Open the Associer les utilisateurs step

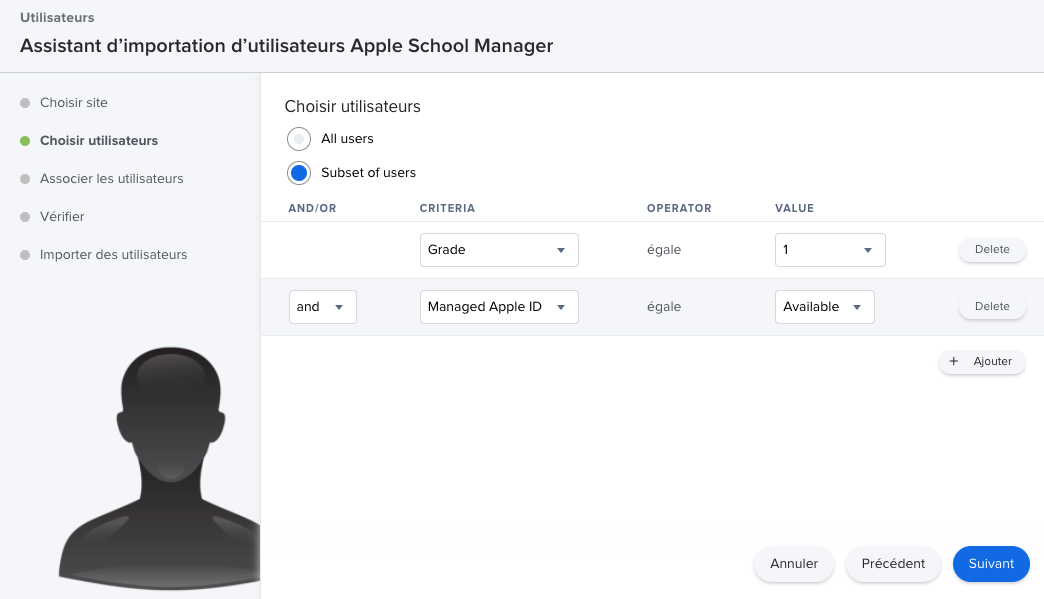point(111,178)
